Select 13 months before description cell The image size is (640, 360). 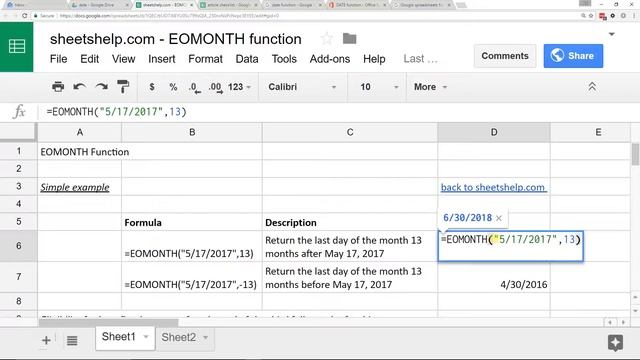pos(350,277)
